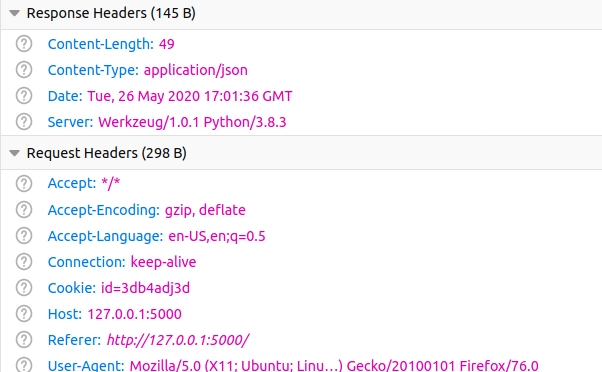This screenshot has height=372, width=602.
Task: Select the keep-alive value
Action: [x=164, y=262]
